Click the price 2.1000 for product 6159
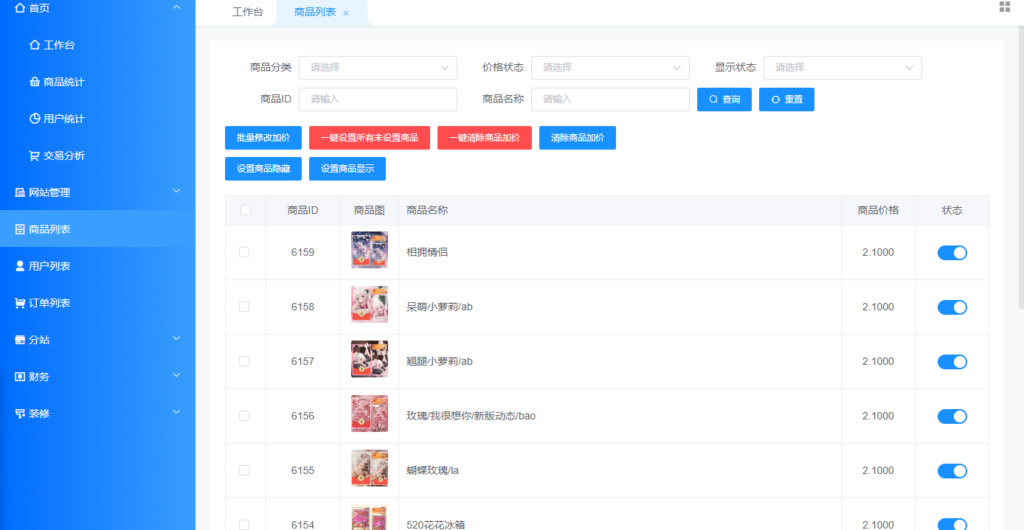The image size is (1024, 530). point(878,253)
